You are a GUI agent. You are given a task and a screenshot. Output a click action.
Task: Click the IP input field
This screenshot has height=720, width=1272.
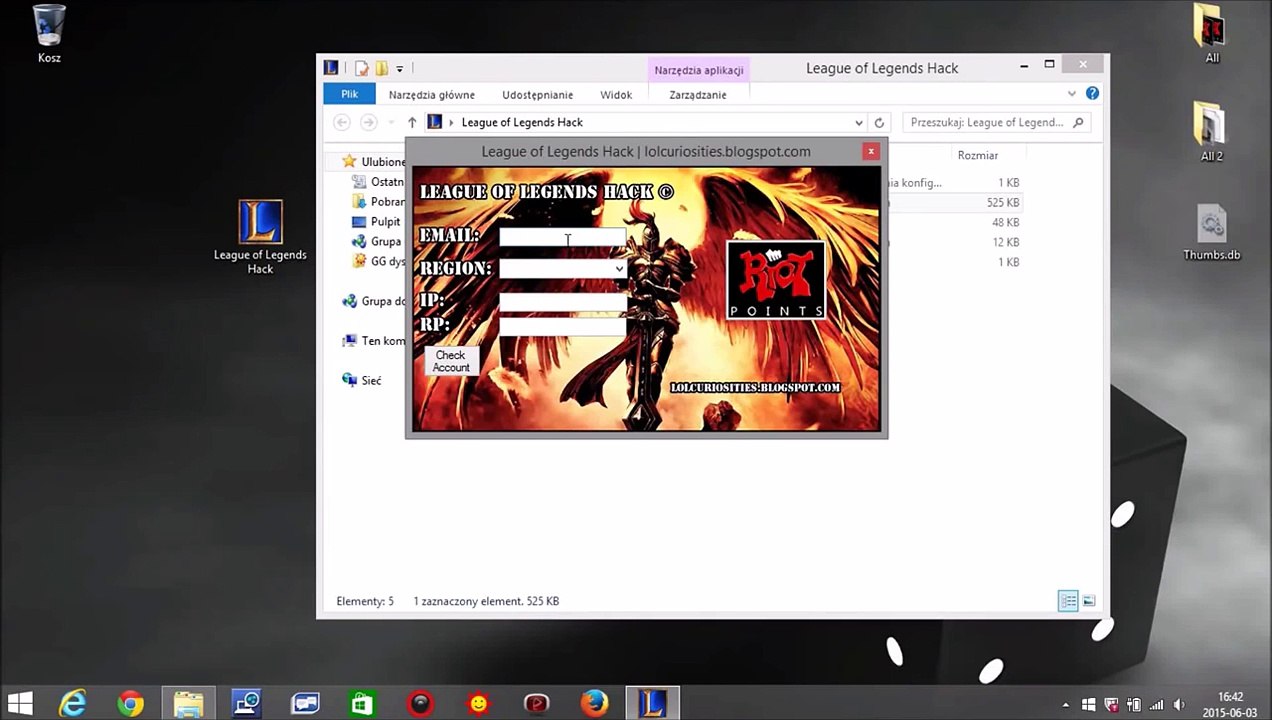pyautogui.click(x=562, y=301)
